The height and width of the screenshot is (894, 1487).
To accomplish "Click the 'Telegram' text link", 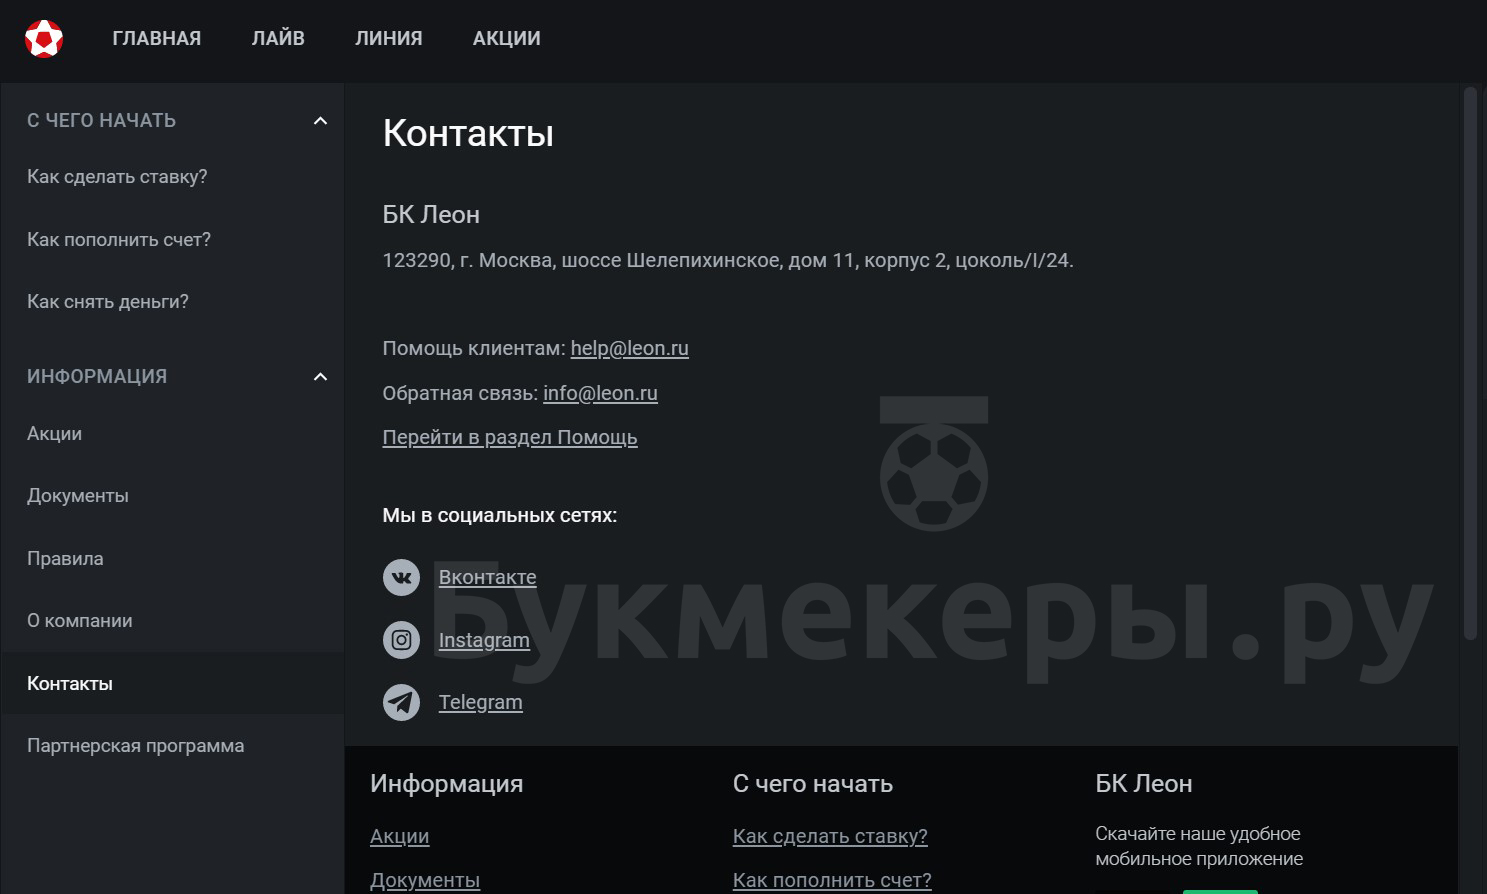I will pos(480,702).
